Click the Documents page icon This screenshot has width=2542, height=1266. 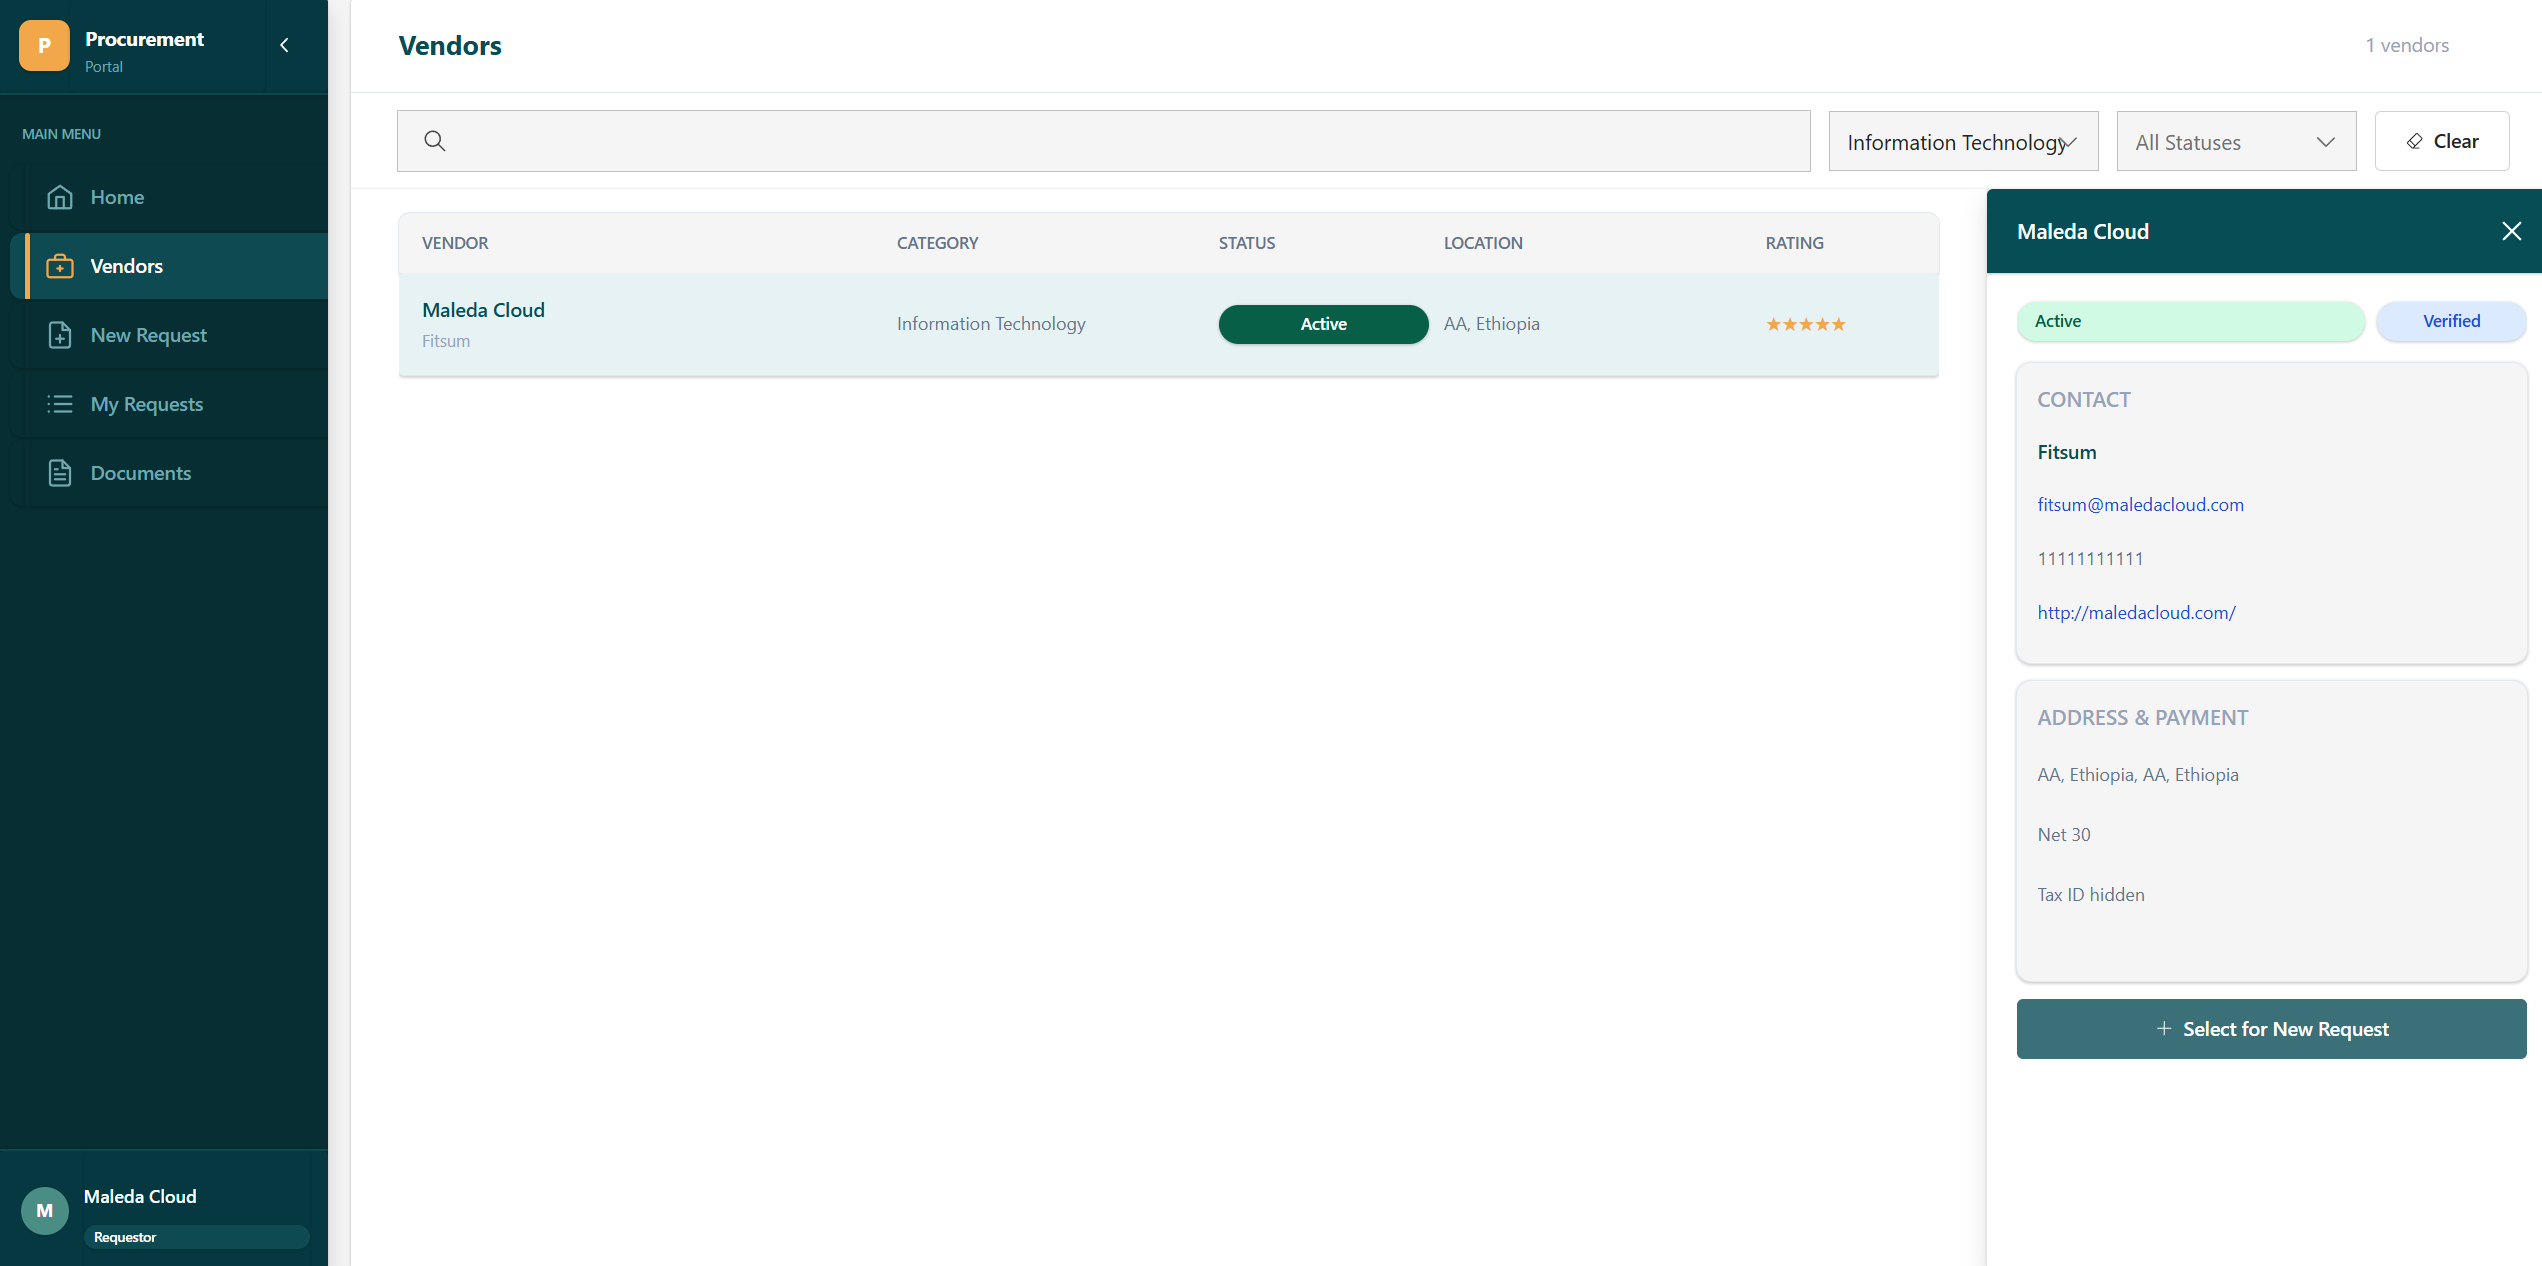click(60, 473)
